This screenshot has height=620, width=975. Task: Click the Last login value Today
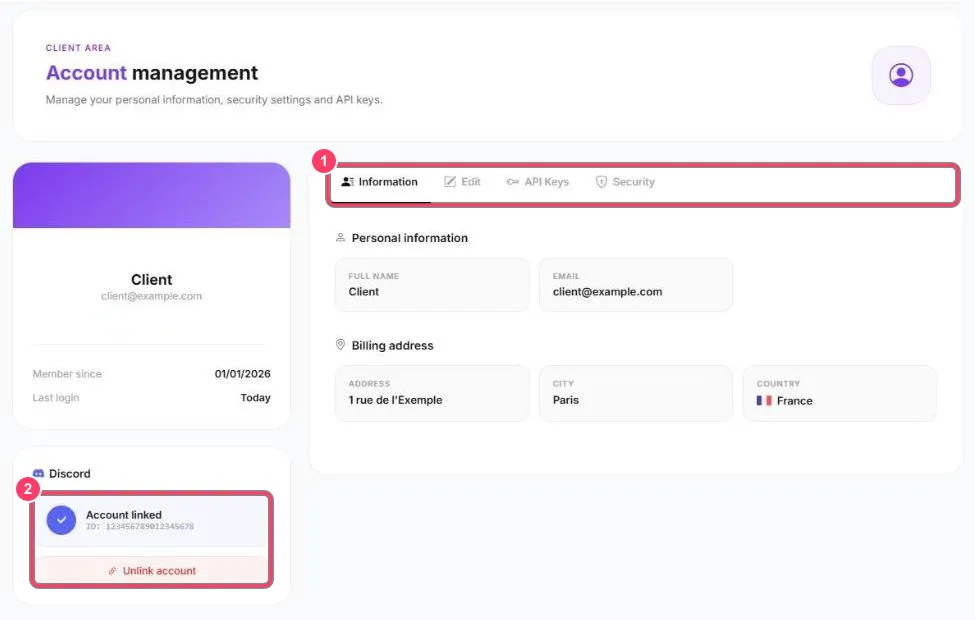point(256,397)
